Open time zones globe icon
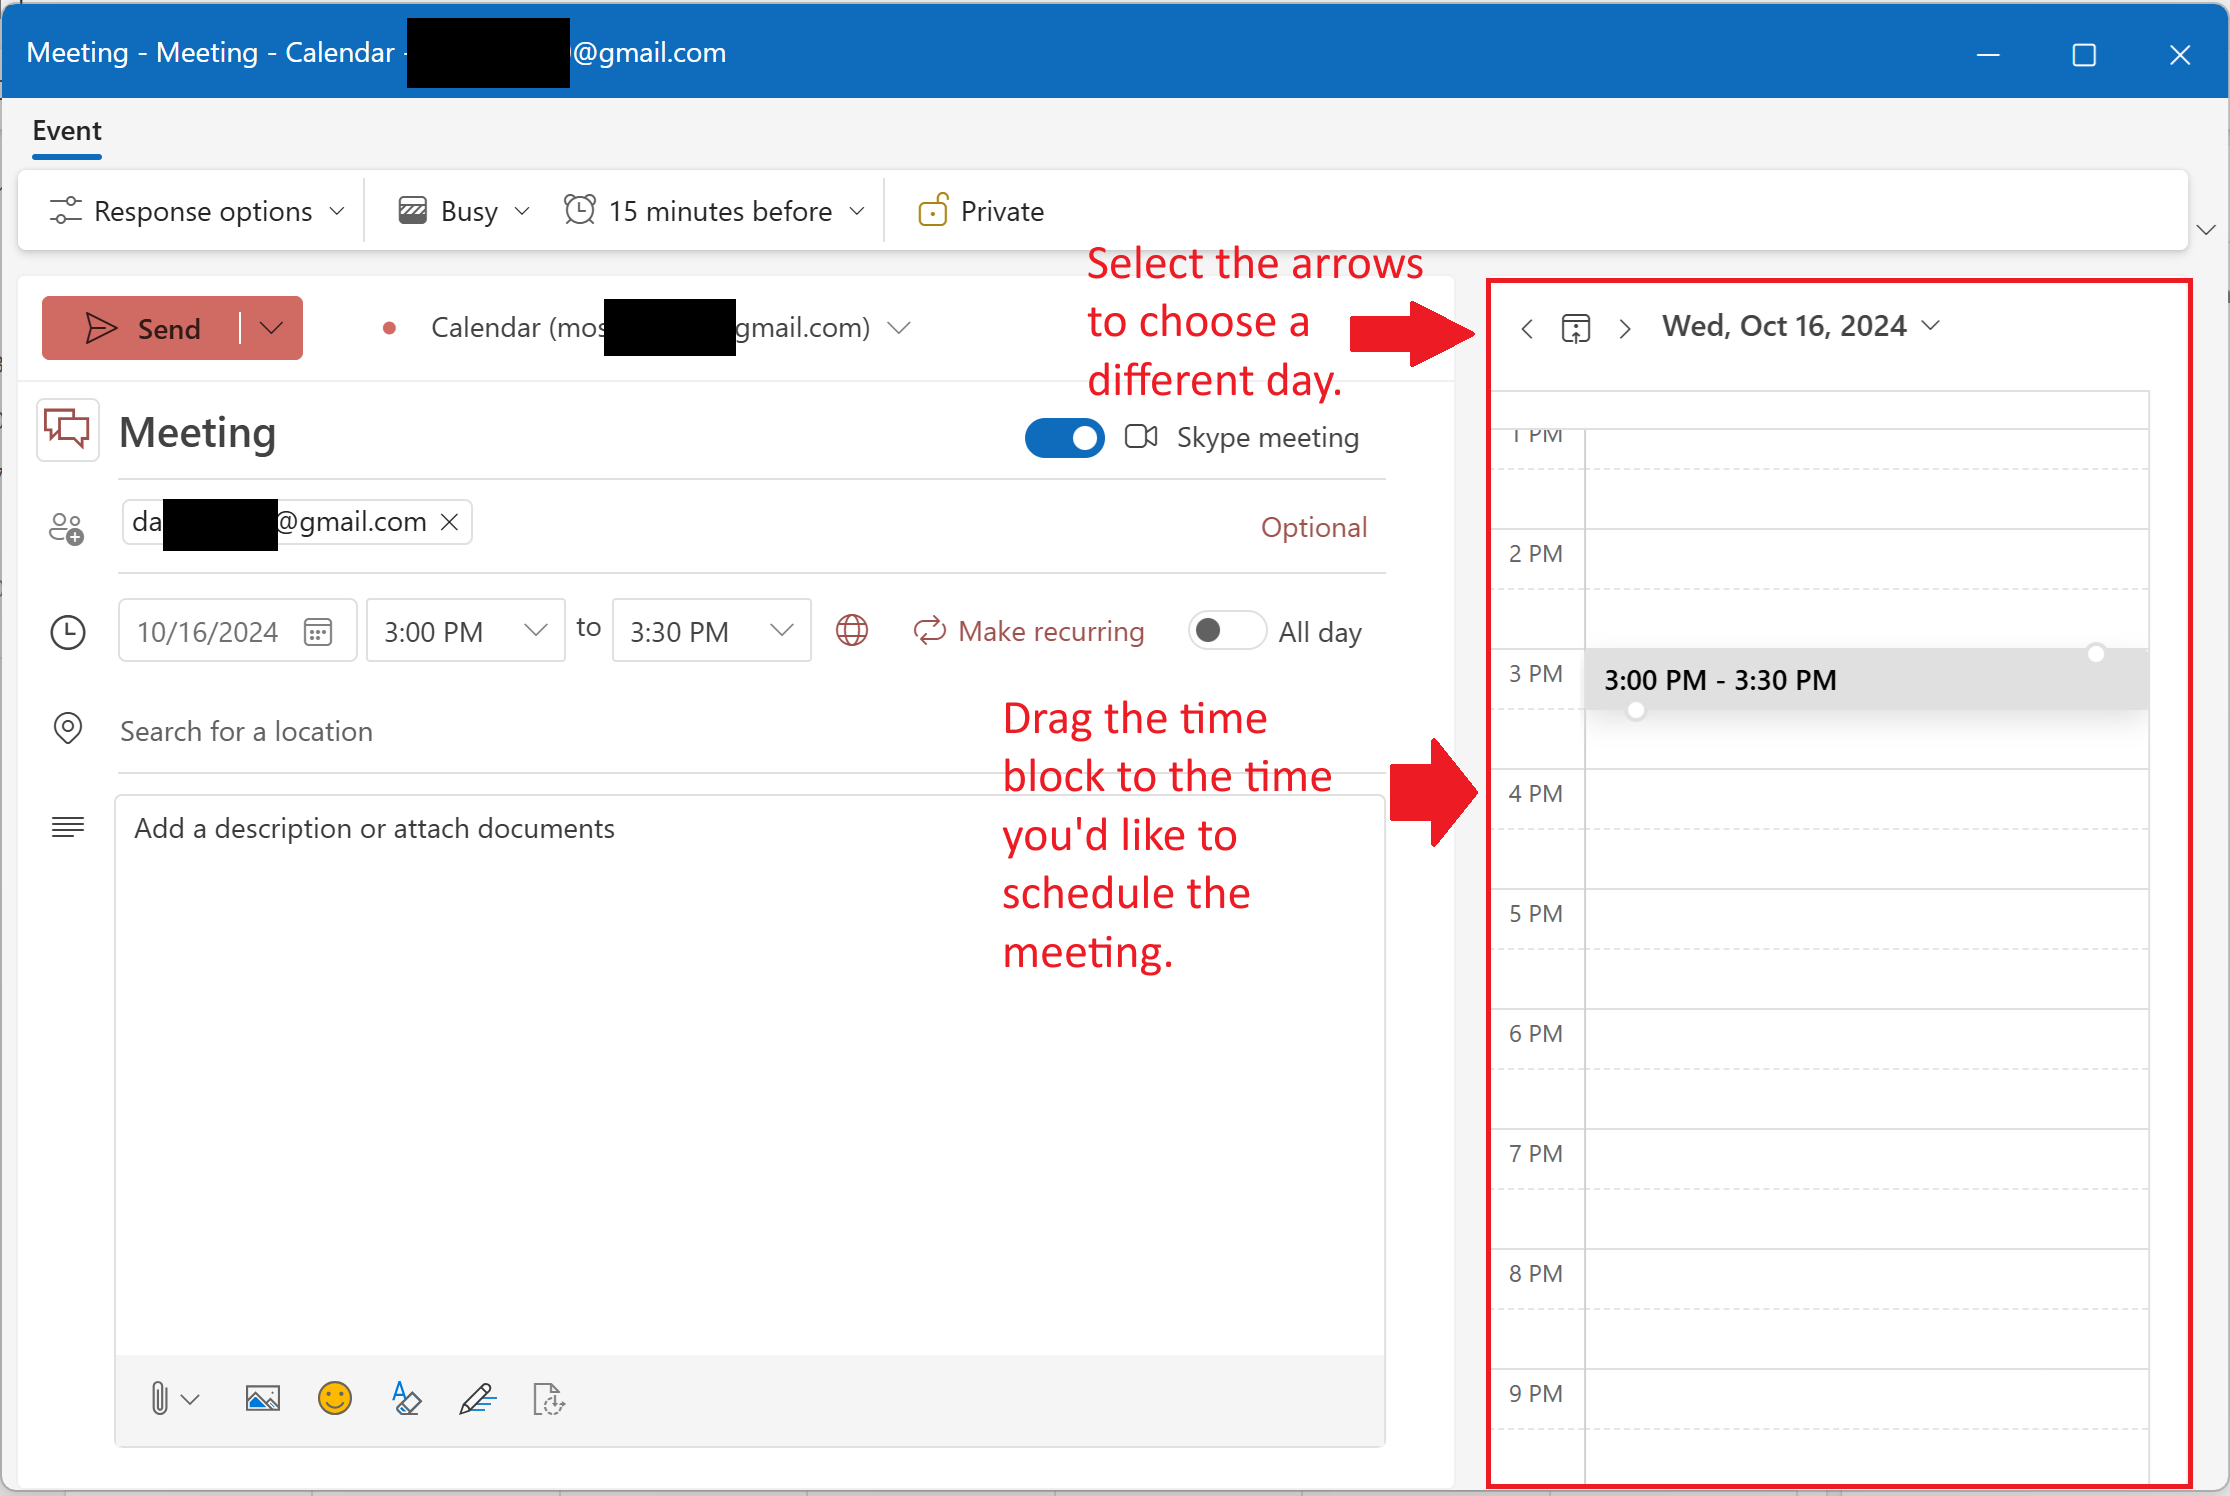The height and width of the screenshot is (1496, 2230). coord(852,630)
